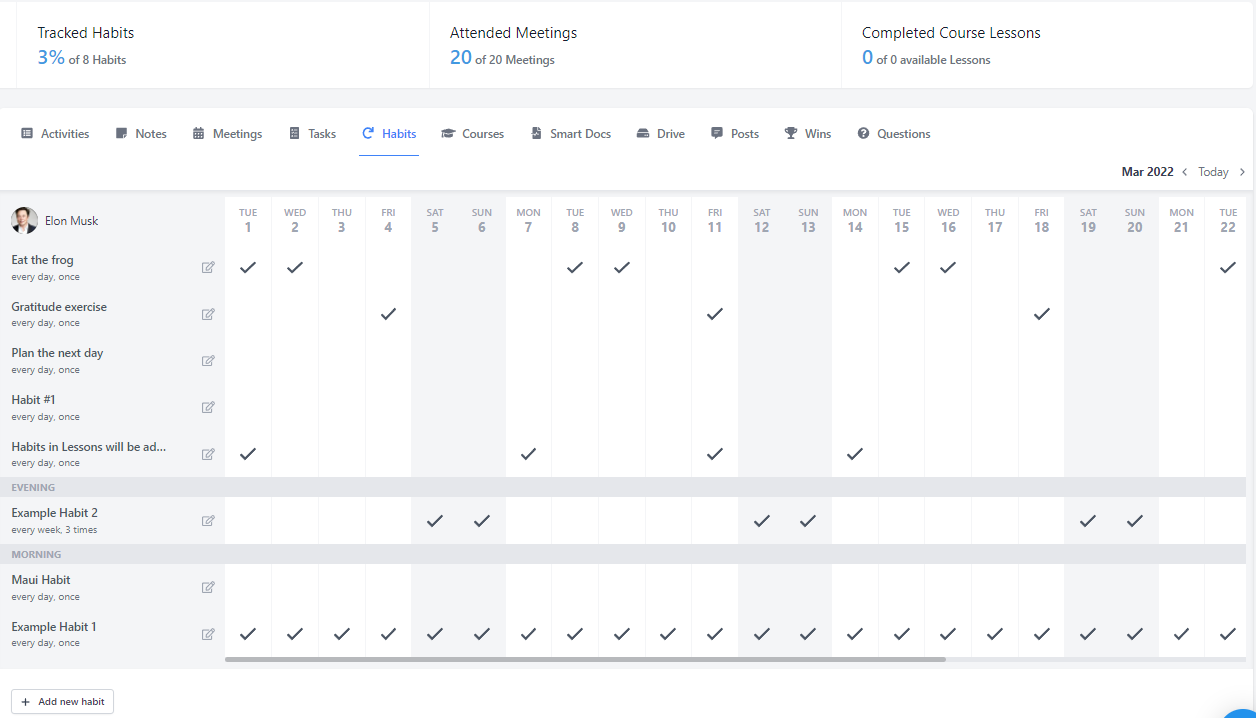The height and width of the screenshot is (718, 1256).
Task: Open the edit icon for Eat the frog
Action: coord(208,267)
